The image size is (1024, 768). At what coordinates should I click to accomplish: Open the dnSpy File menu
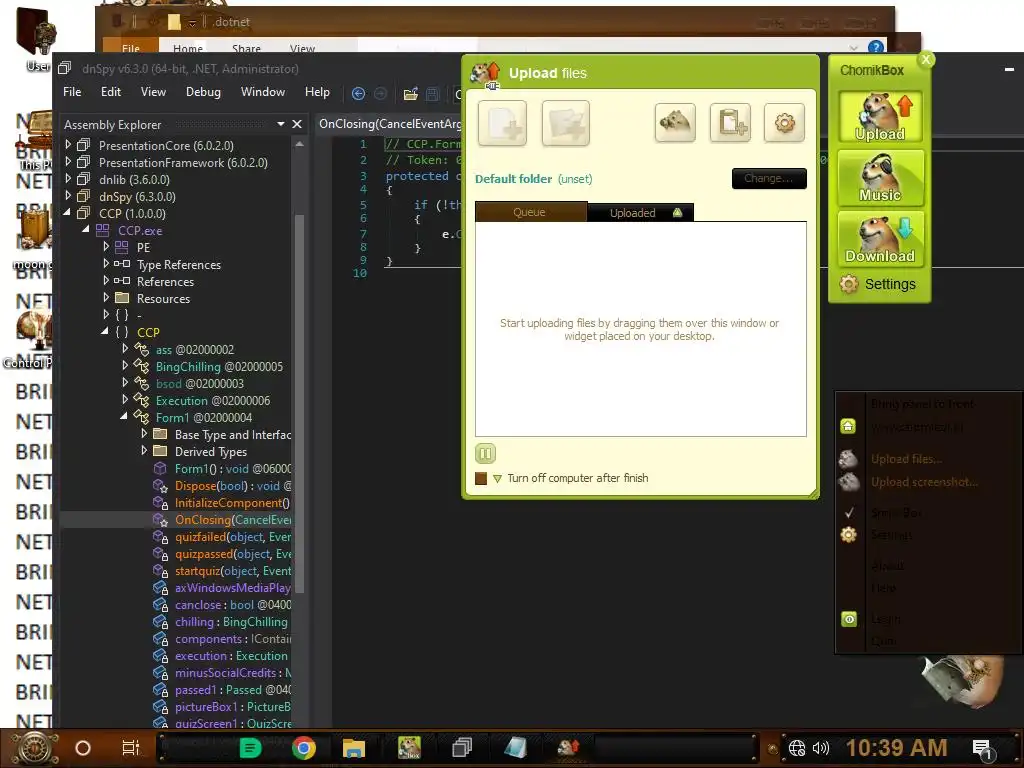tap(72, 92)
